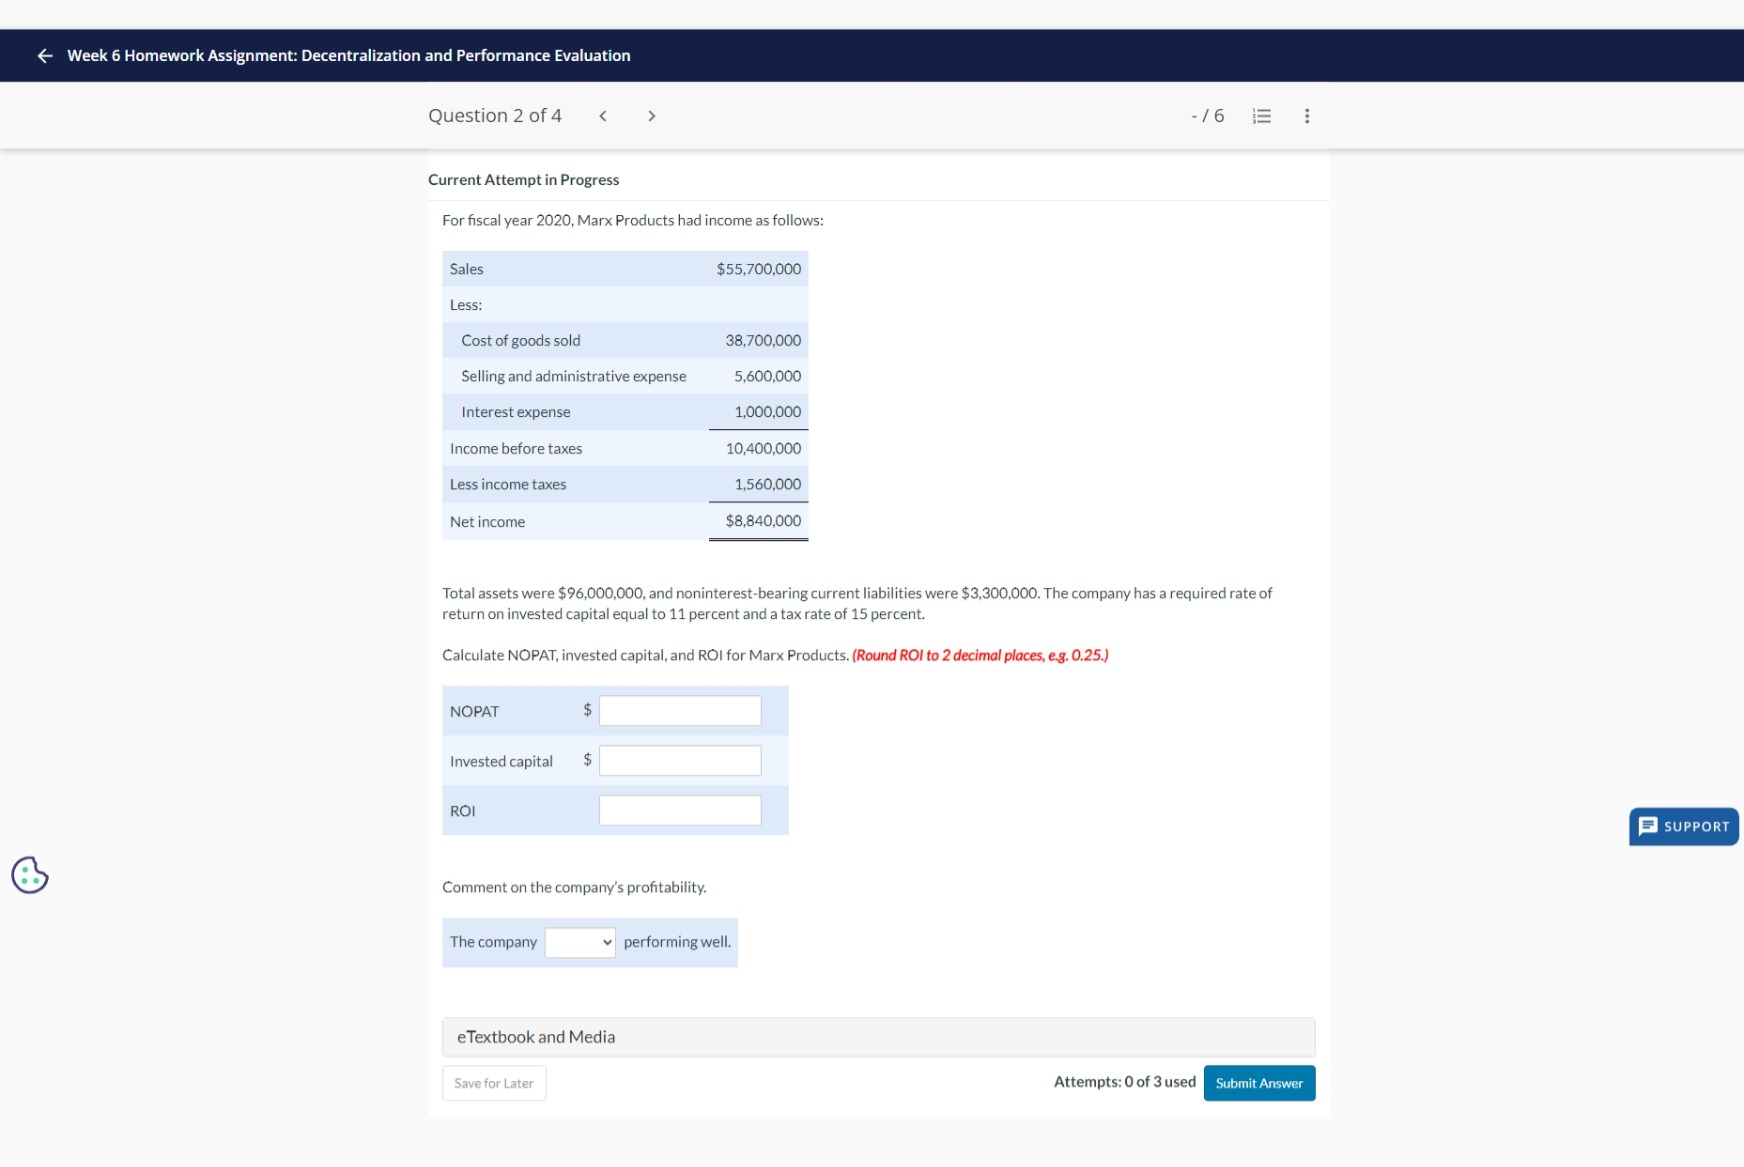This screenshot has width=1744, height=1167.
Task: Navigate back using the left chevron icon
Action: coord(603,116)
